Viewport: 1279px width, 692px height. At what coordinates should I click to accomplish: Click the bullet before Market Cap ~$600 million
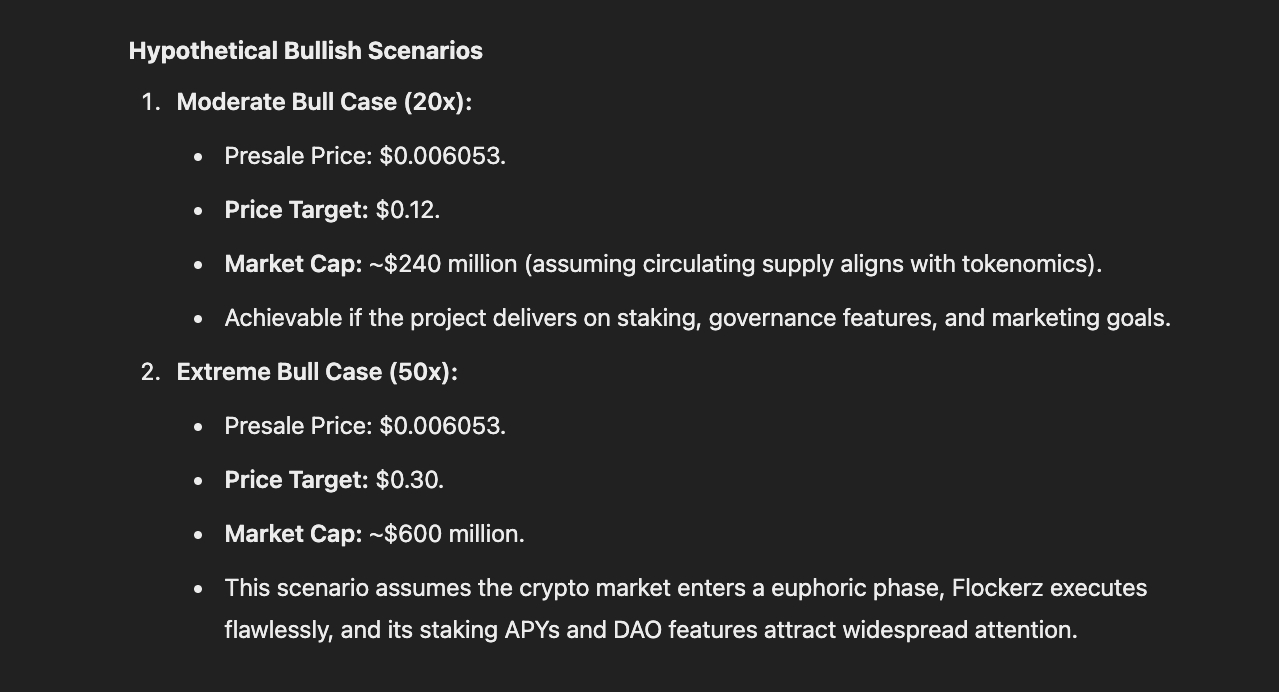pyautogui.click(x=199, y=535)
